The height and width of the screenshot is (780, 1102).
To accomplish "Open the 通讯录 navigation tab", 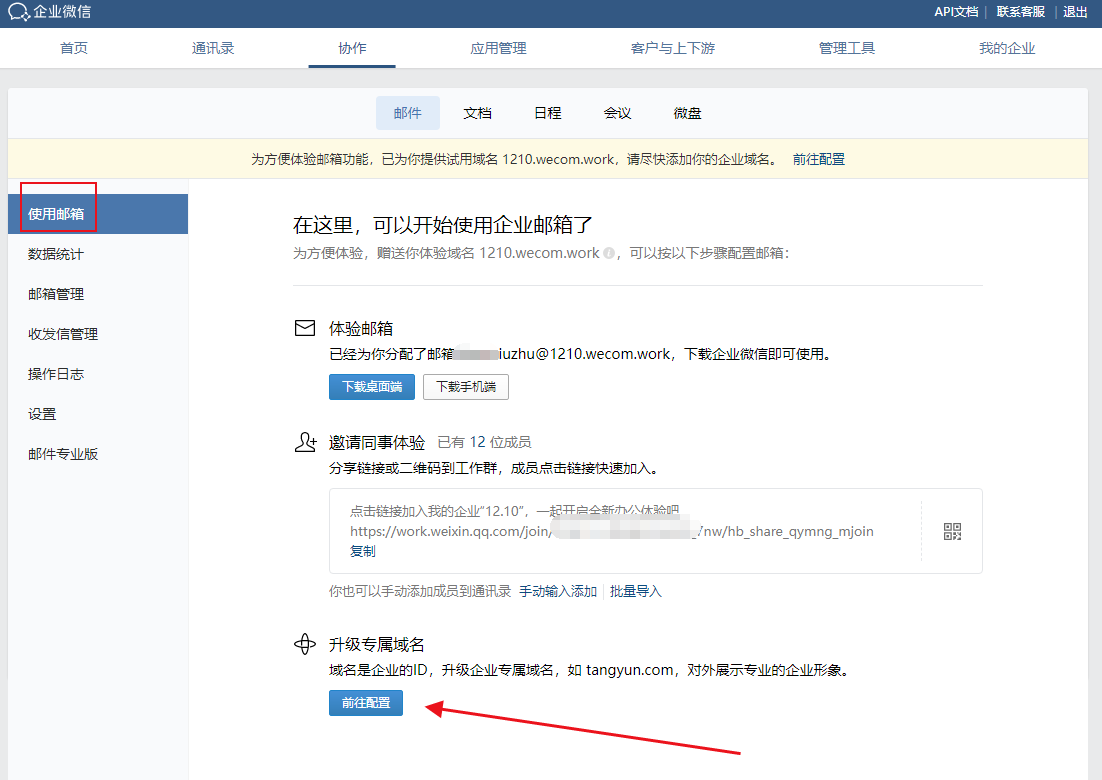I will [x=213, y=48].
